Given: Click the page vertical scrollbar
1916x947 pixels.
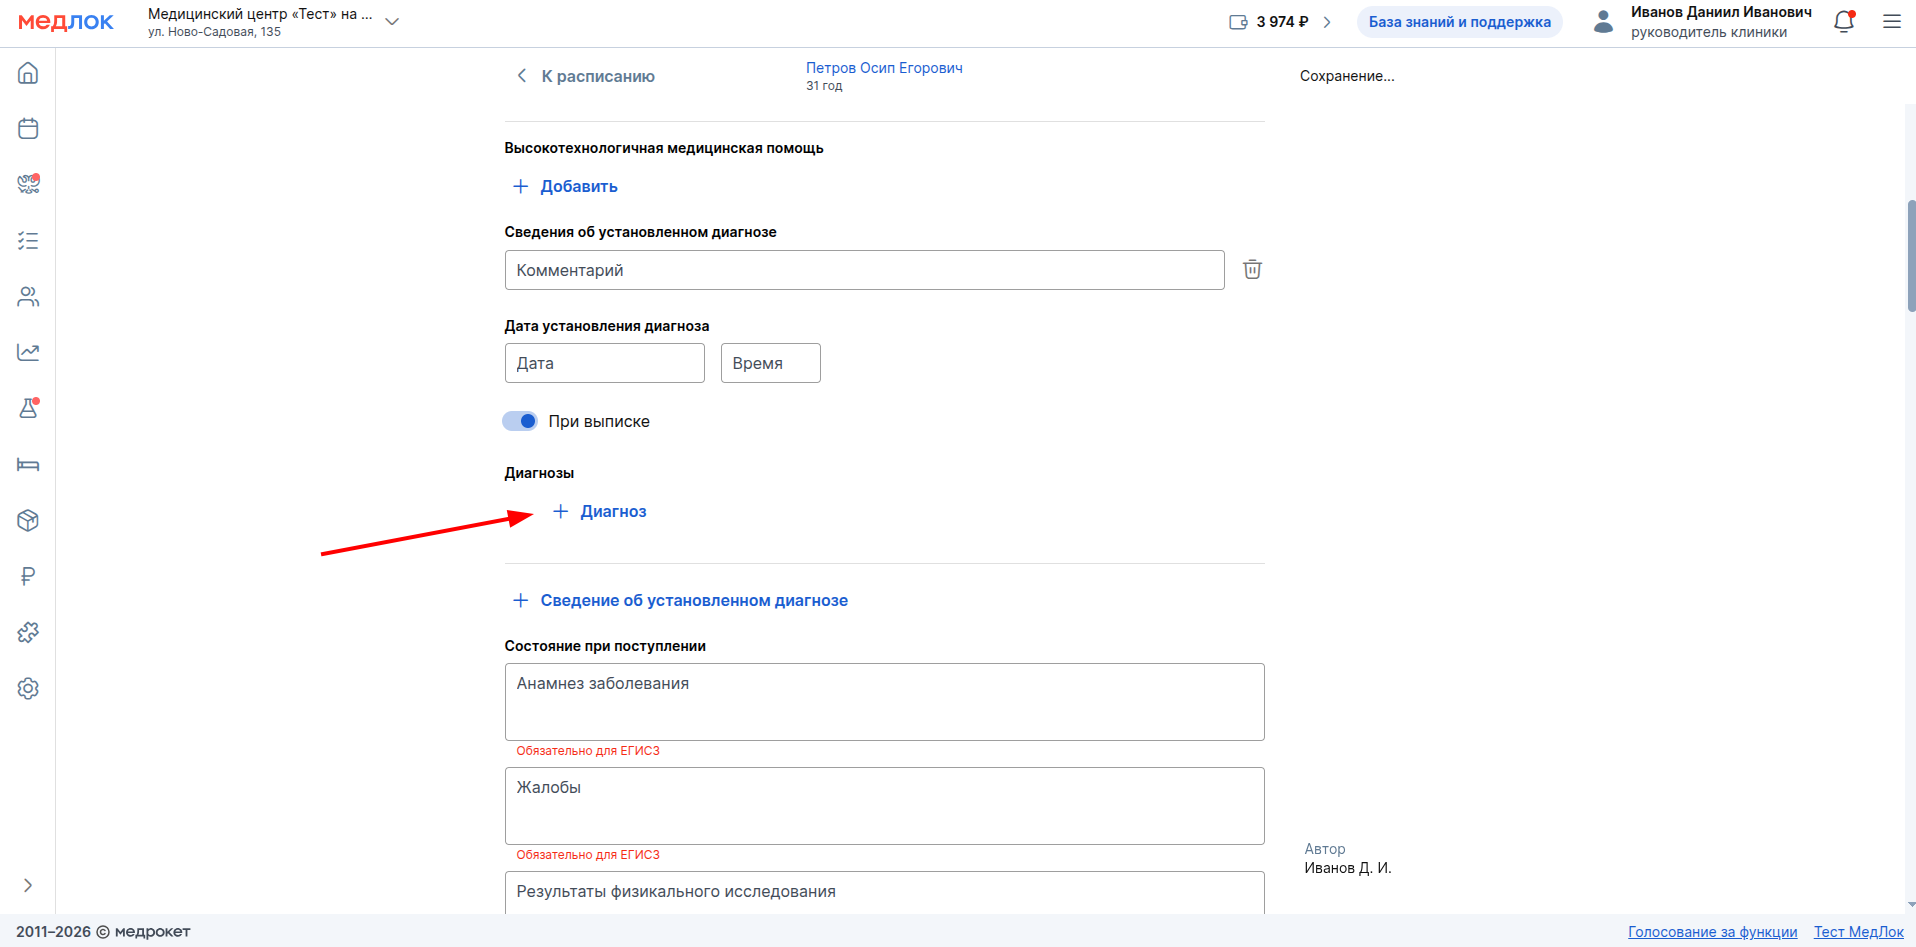Looking at the screenshot, I should 1911,257.
